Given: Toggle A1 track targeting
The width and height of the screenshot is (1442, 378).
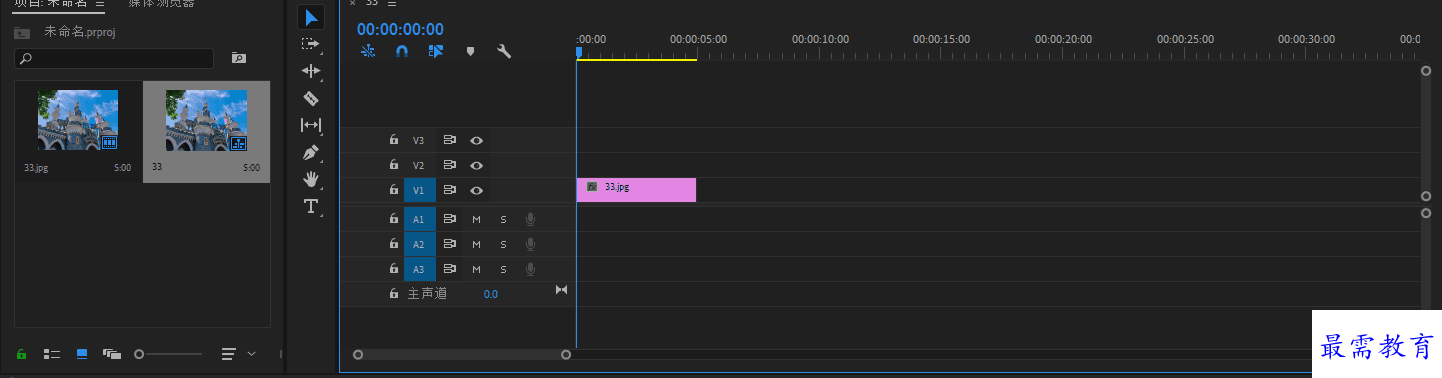Looking at the screenshot, I should coord(419,218).
